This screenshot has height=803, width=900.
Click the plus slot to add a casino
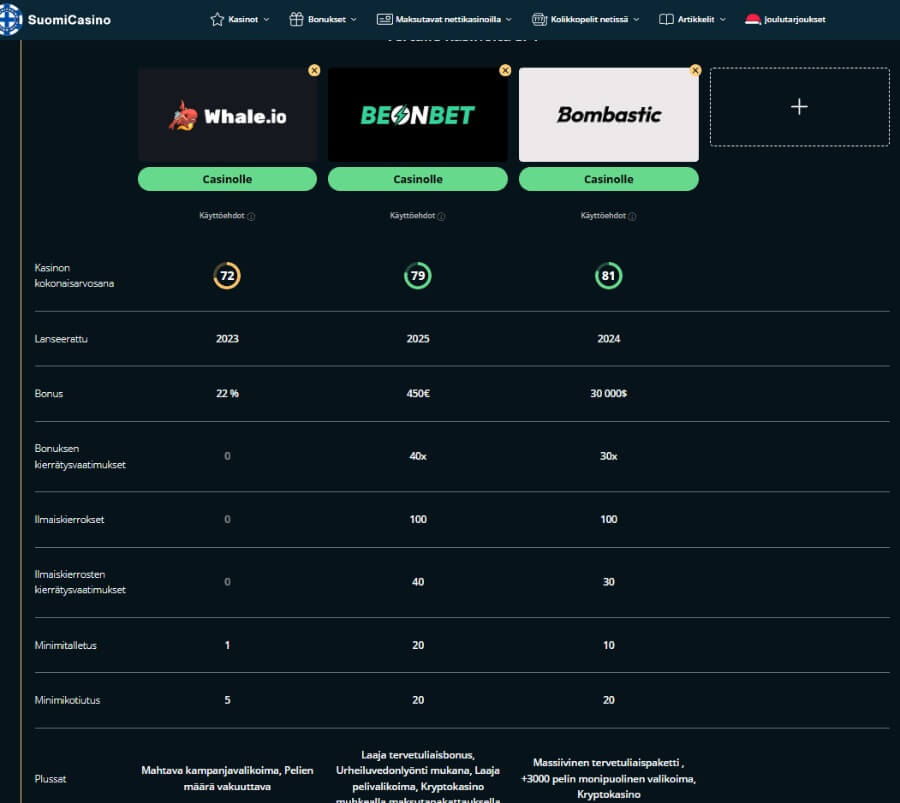coord(799,108)
